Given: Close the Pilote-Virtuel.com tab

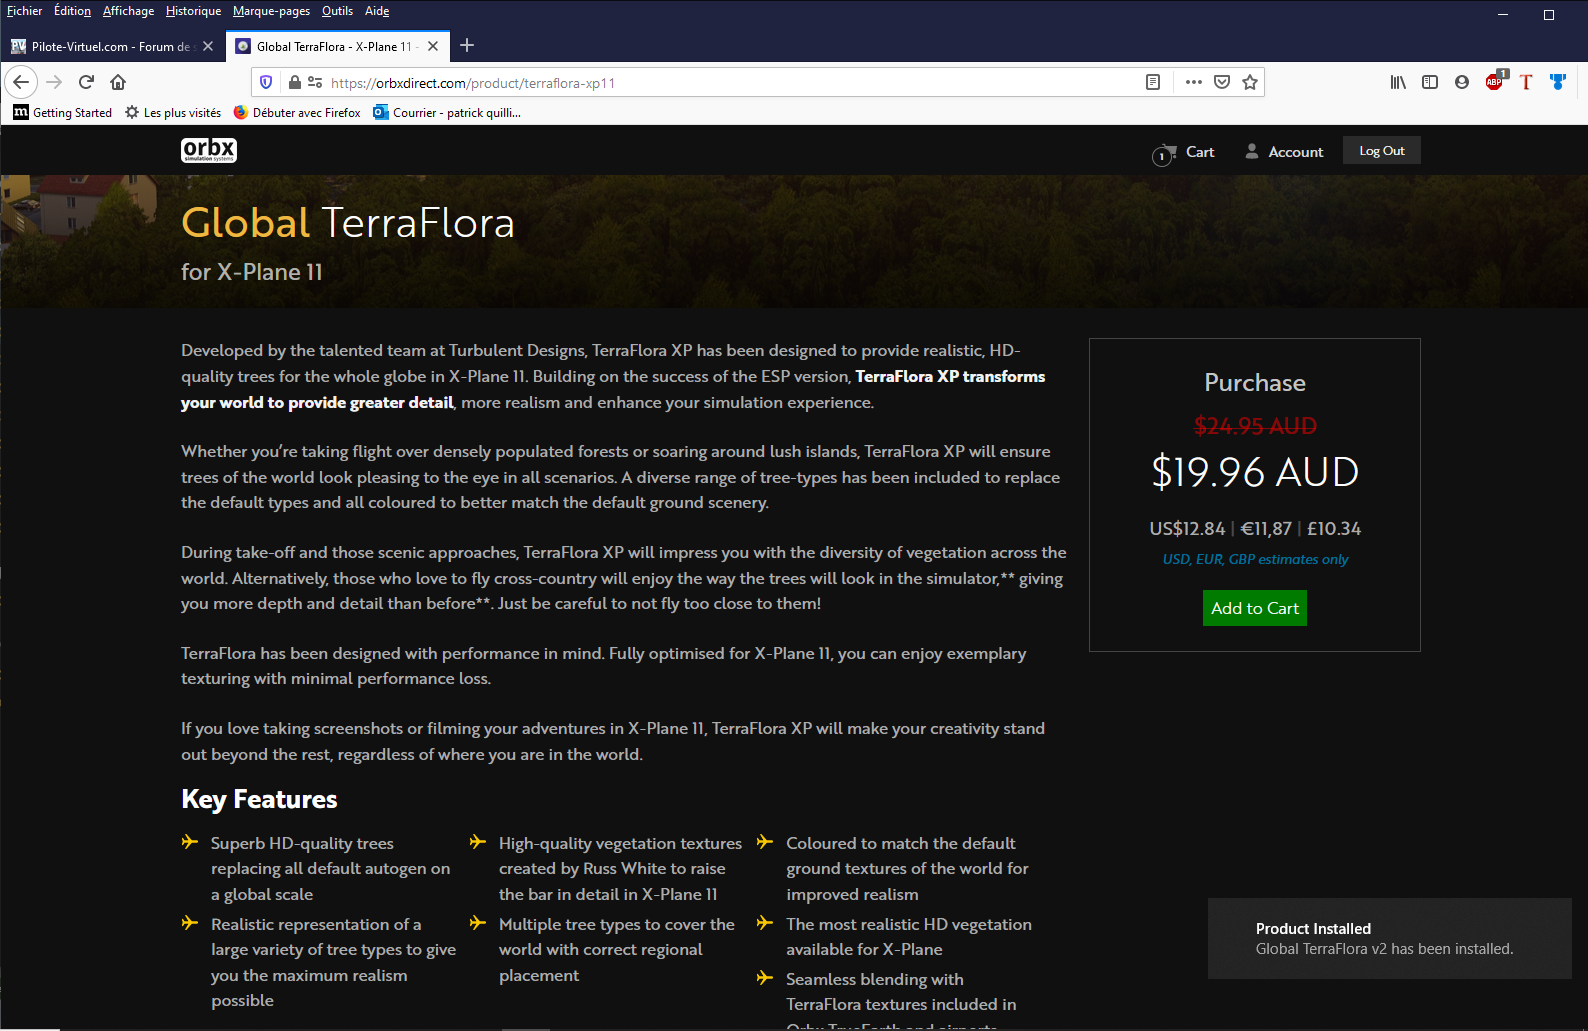Looking at the screenshot, I should click(208, 46).
